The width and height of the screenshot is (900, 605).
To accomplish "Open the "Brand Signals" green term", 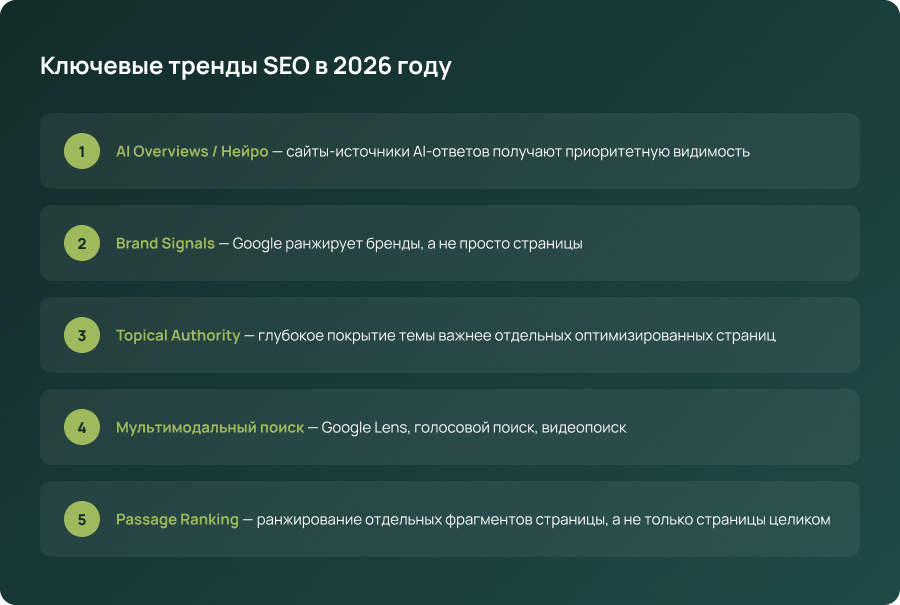I will click(165, 244).
